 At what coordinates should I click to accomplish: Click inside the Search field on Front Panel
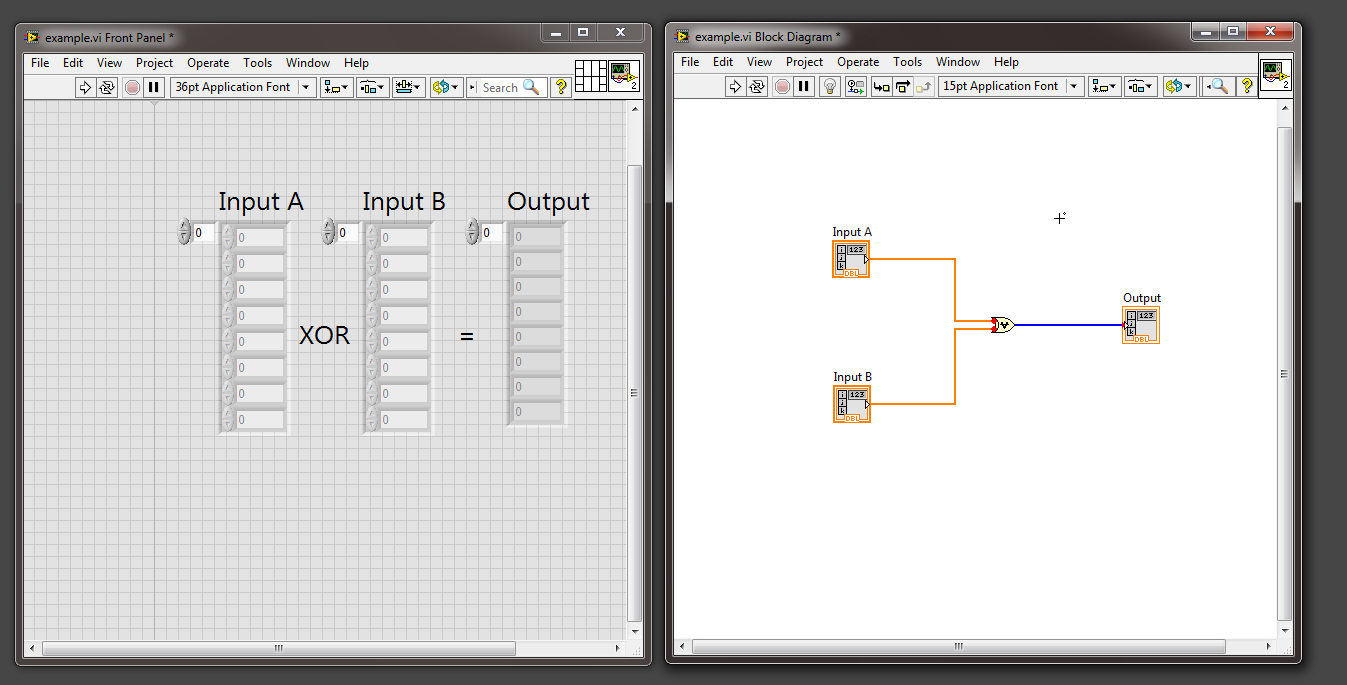pyautogui.click(x=505, y=87)
